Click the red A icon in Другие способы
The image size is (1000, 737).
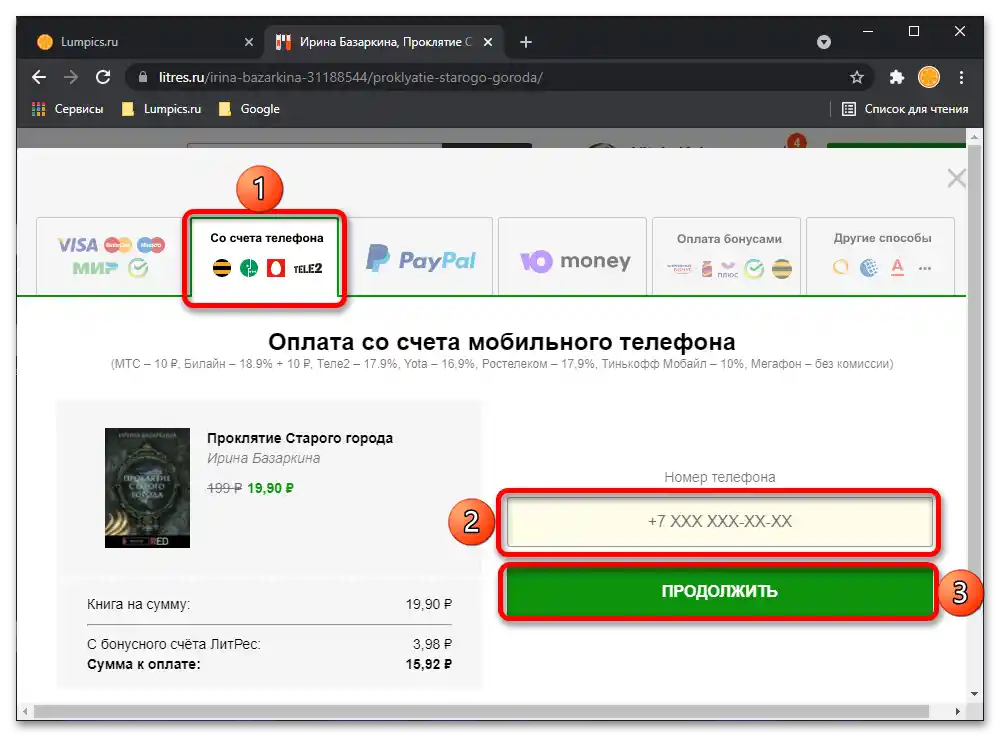[x=897, y=268]
